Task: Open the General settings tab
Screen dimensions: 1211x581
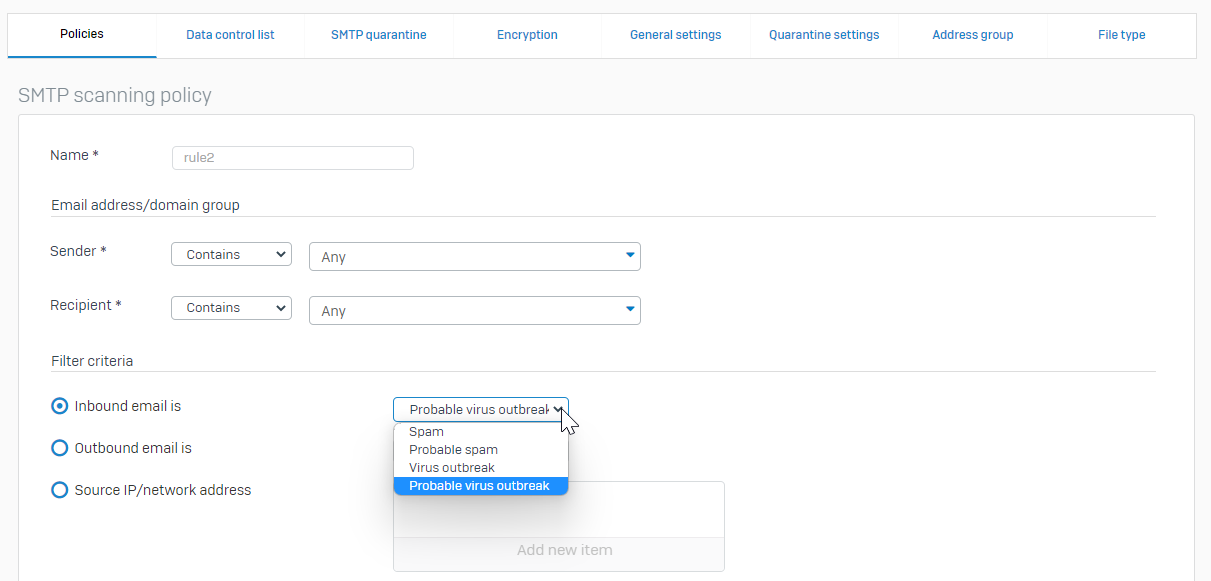Action: coord(675,35)
